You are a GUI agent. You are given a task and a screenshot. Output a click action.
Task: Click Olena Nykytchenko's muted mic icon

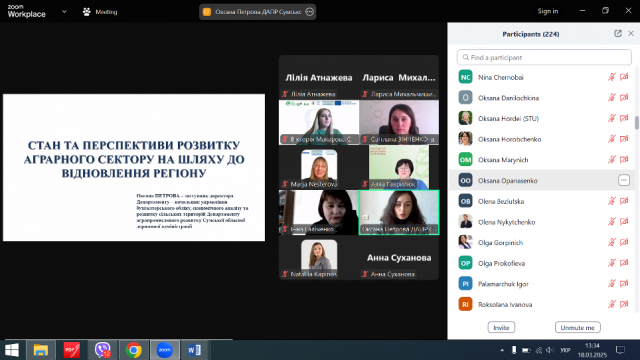click(611, 222)
